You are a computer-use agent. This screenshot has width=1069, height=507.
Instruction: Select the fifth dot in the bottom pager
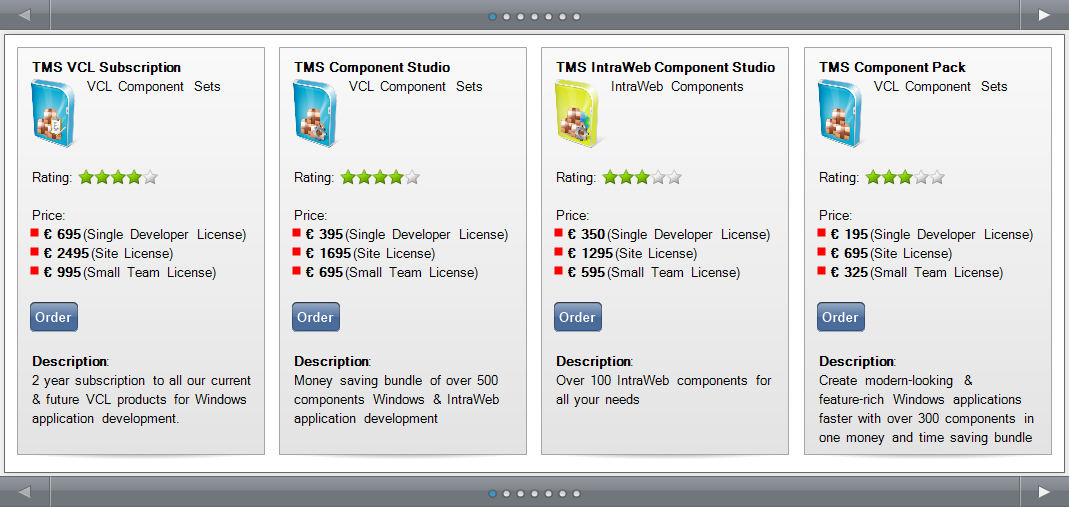pos(548,493)
